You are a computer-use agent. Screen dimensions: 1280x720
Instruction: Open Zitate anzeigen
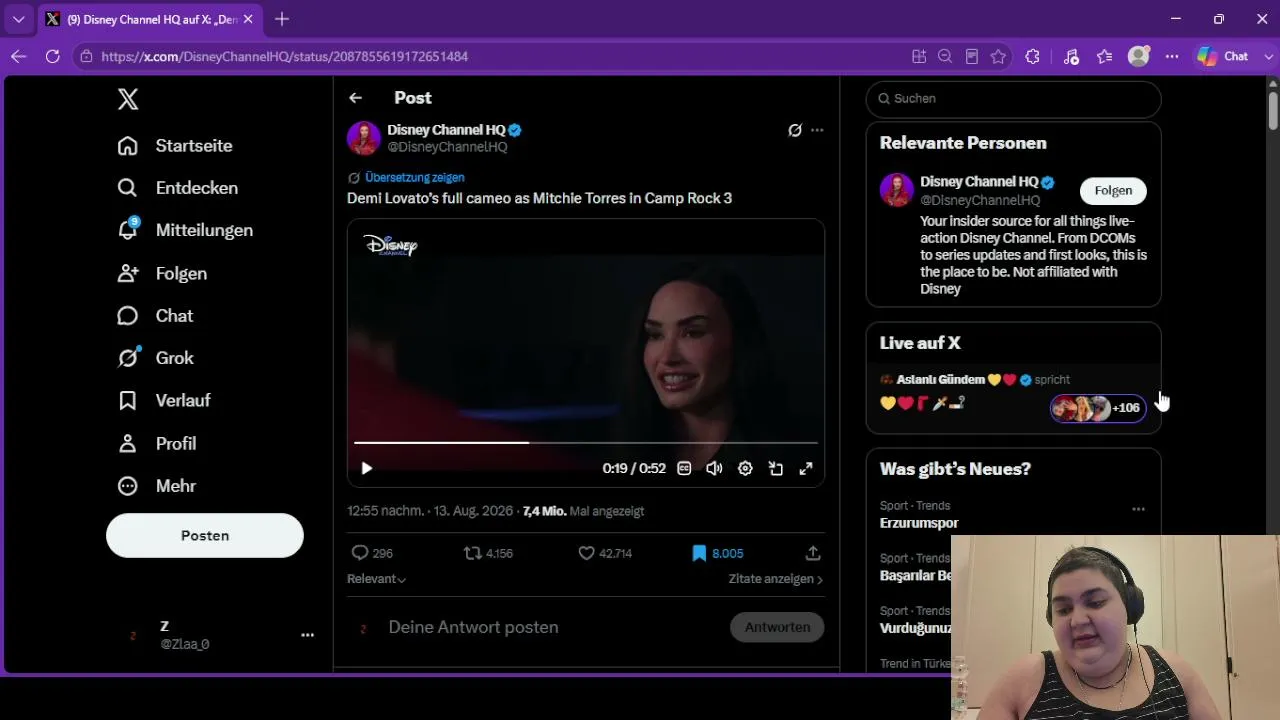coord(776,579)
